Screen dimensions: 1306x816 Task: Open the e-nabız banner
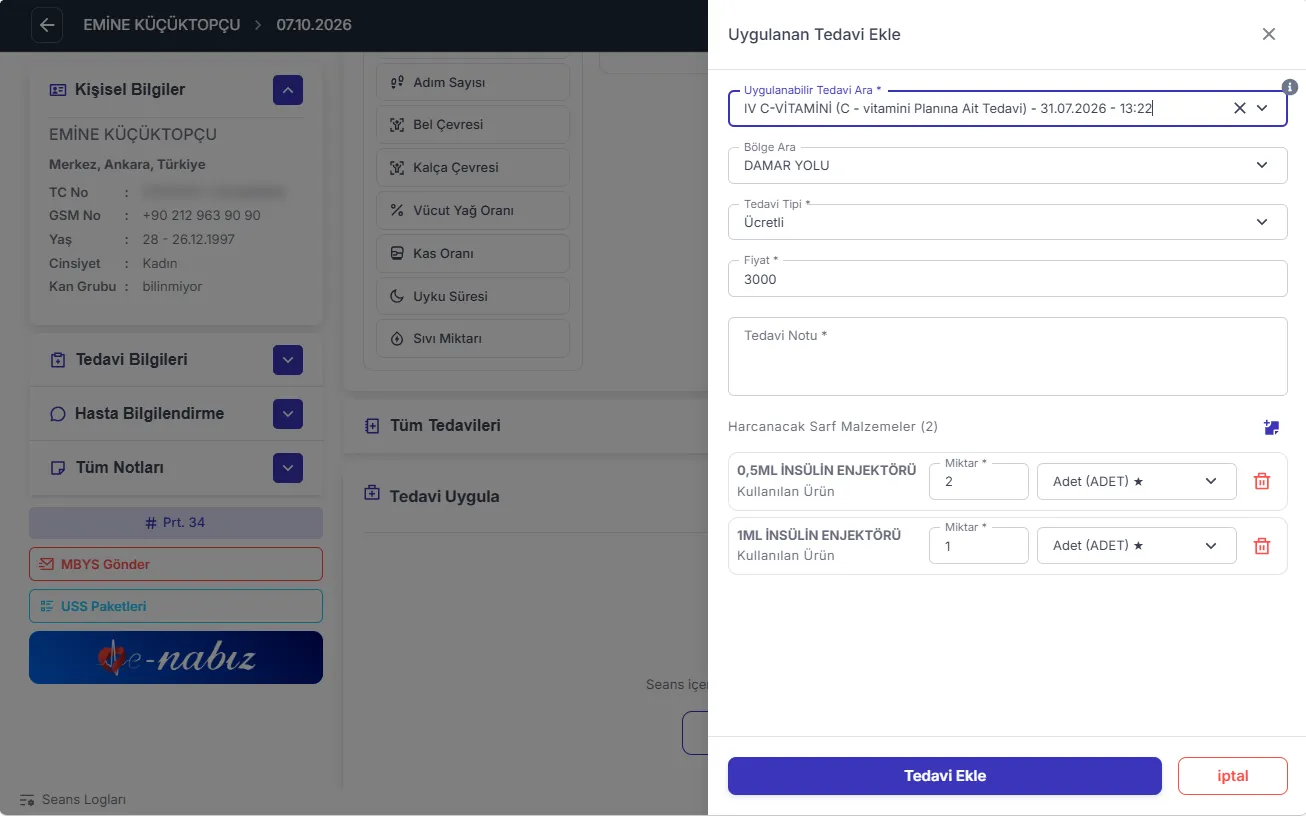point(176,657)
